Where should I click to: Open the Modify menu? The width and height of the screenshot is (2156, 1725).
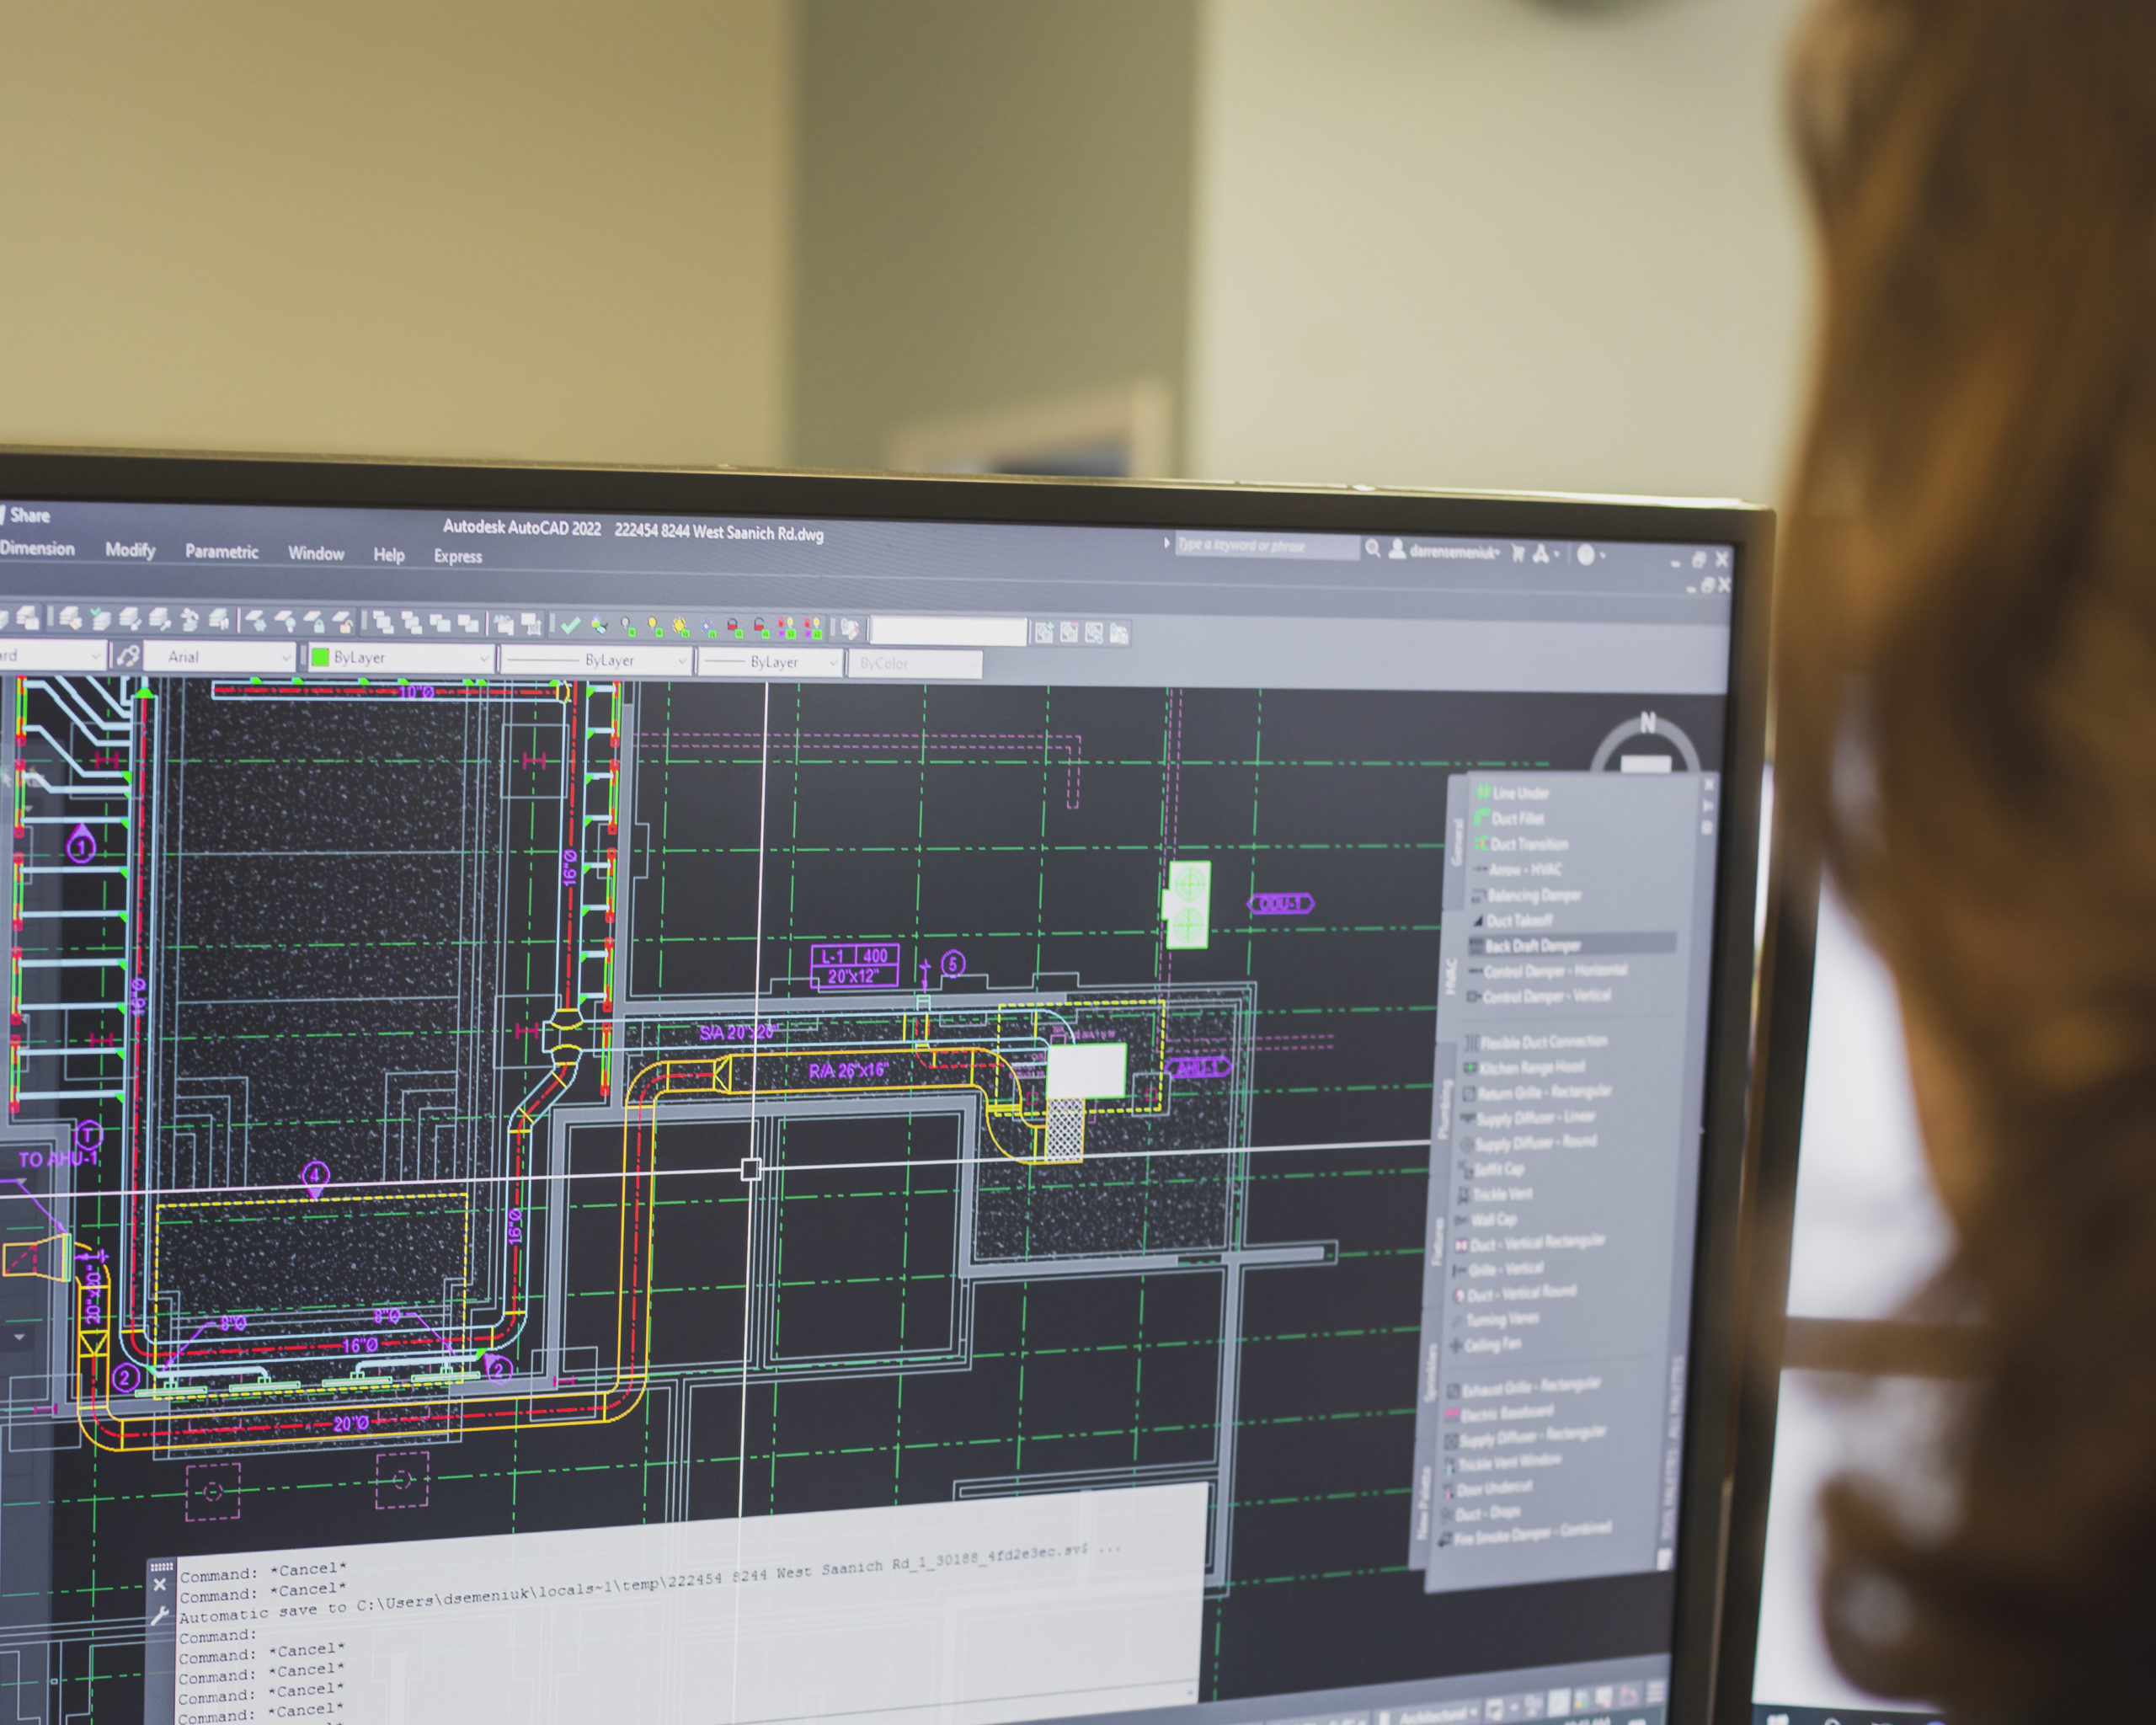tap(130, 550)
